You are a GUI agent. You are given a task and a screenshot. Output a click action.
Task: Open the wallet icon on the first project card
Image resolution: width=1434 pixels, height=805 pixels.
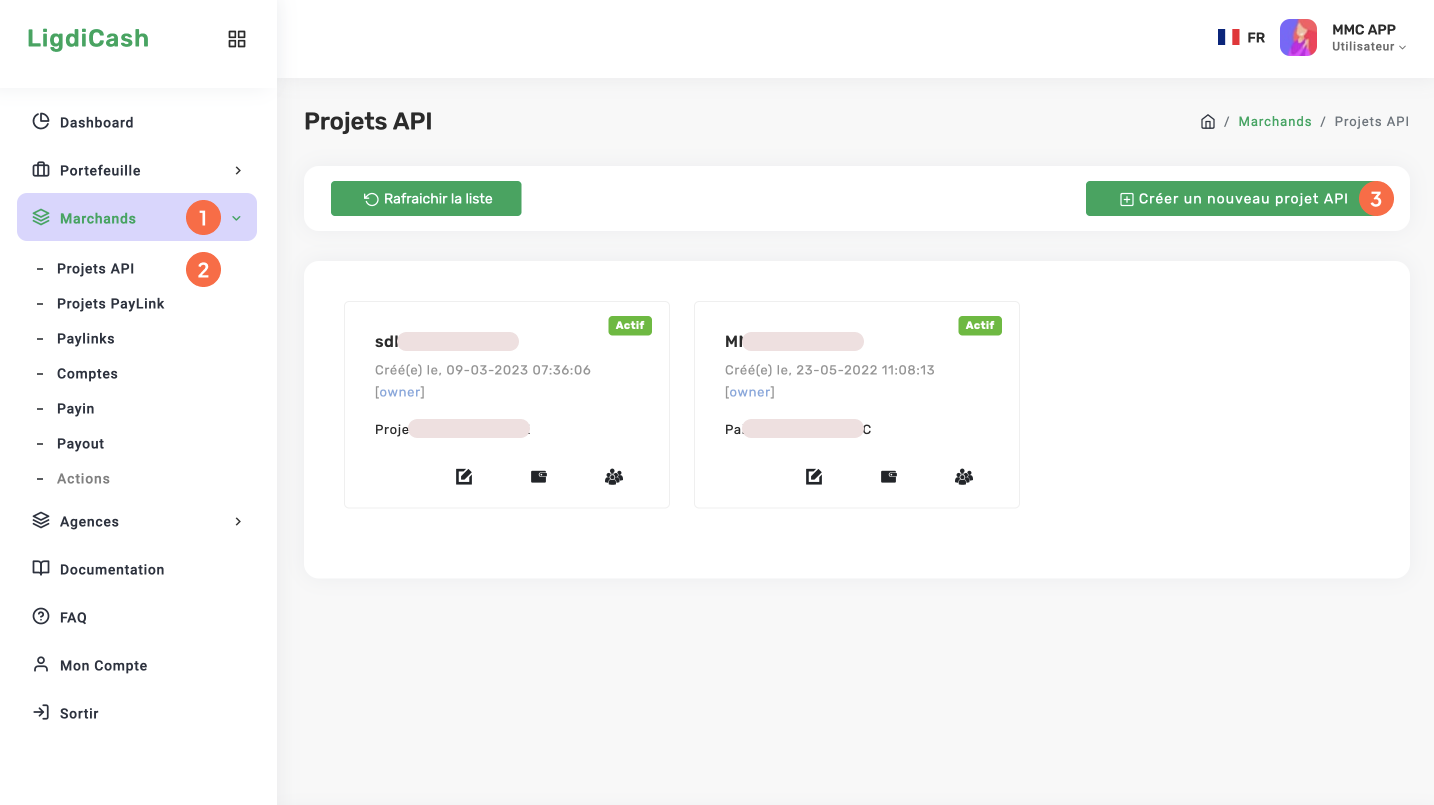coord(538,476)
